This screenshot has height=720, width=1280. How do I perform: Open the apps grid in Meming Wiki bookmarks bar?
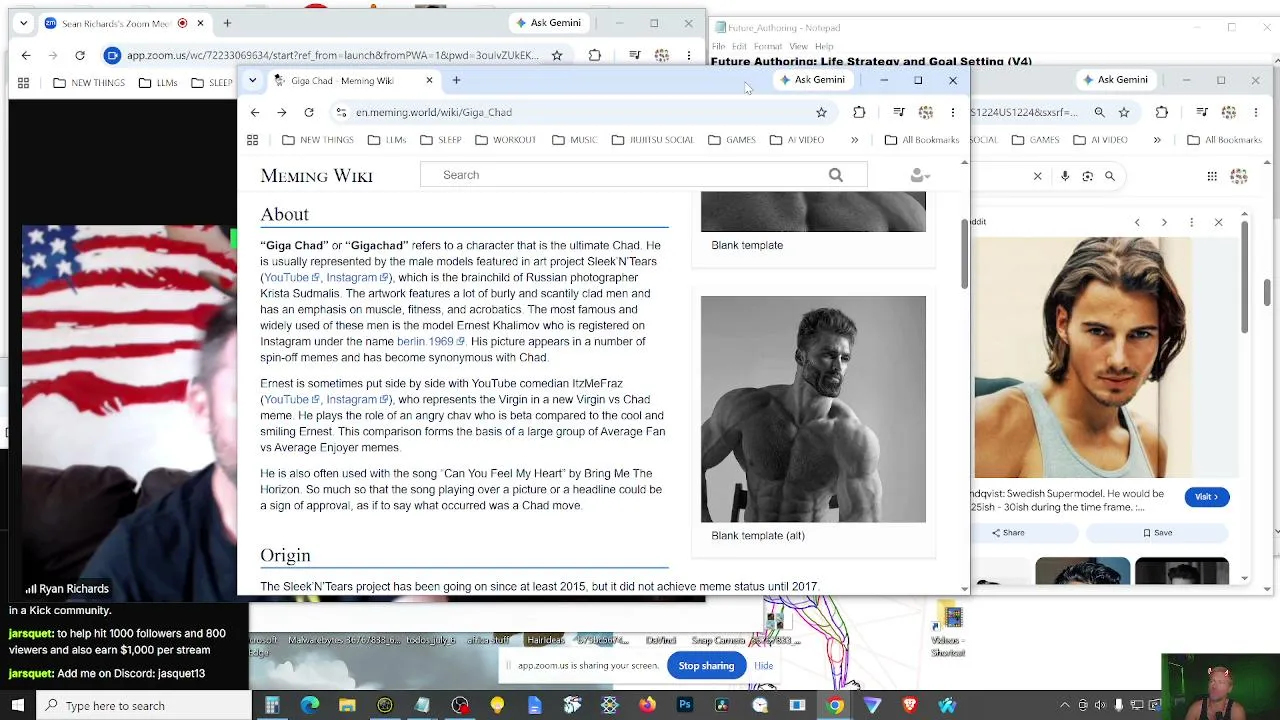point(253,140)
